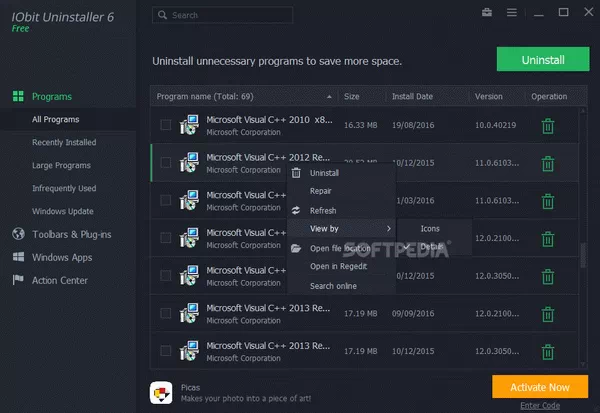Choose Uninstall from context menu
600x413 pixels.
(341, 173)
